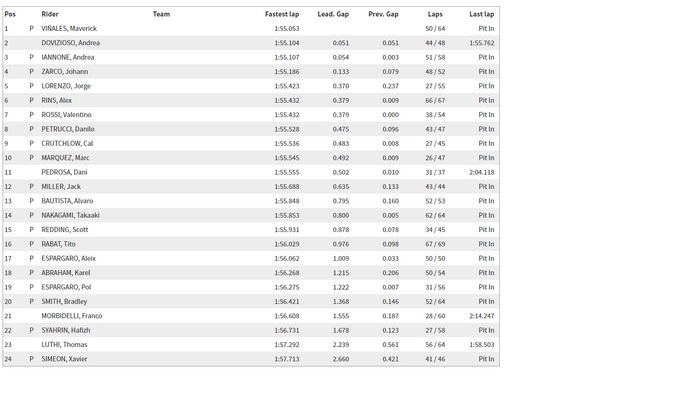
Task: Select rider LUTHI, Thomas
Action: point(64,345)
